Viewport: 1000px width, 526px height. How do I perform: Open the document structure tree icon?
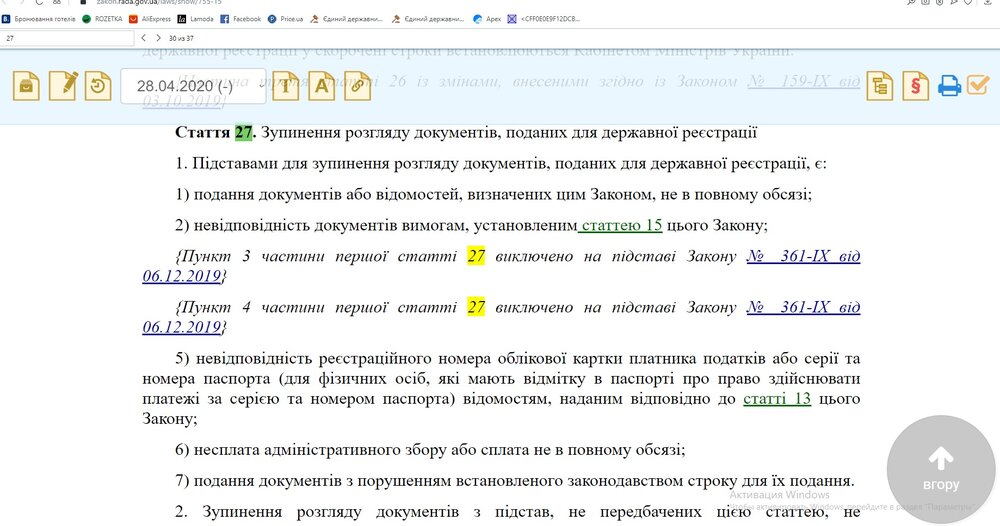click(879, 85)
